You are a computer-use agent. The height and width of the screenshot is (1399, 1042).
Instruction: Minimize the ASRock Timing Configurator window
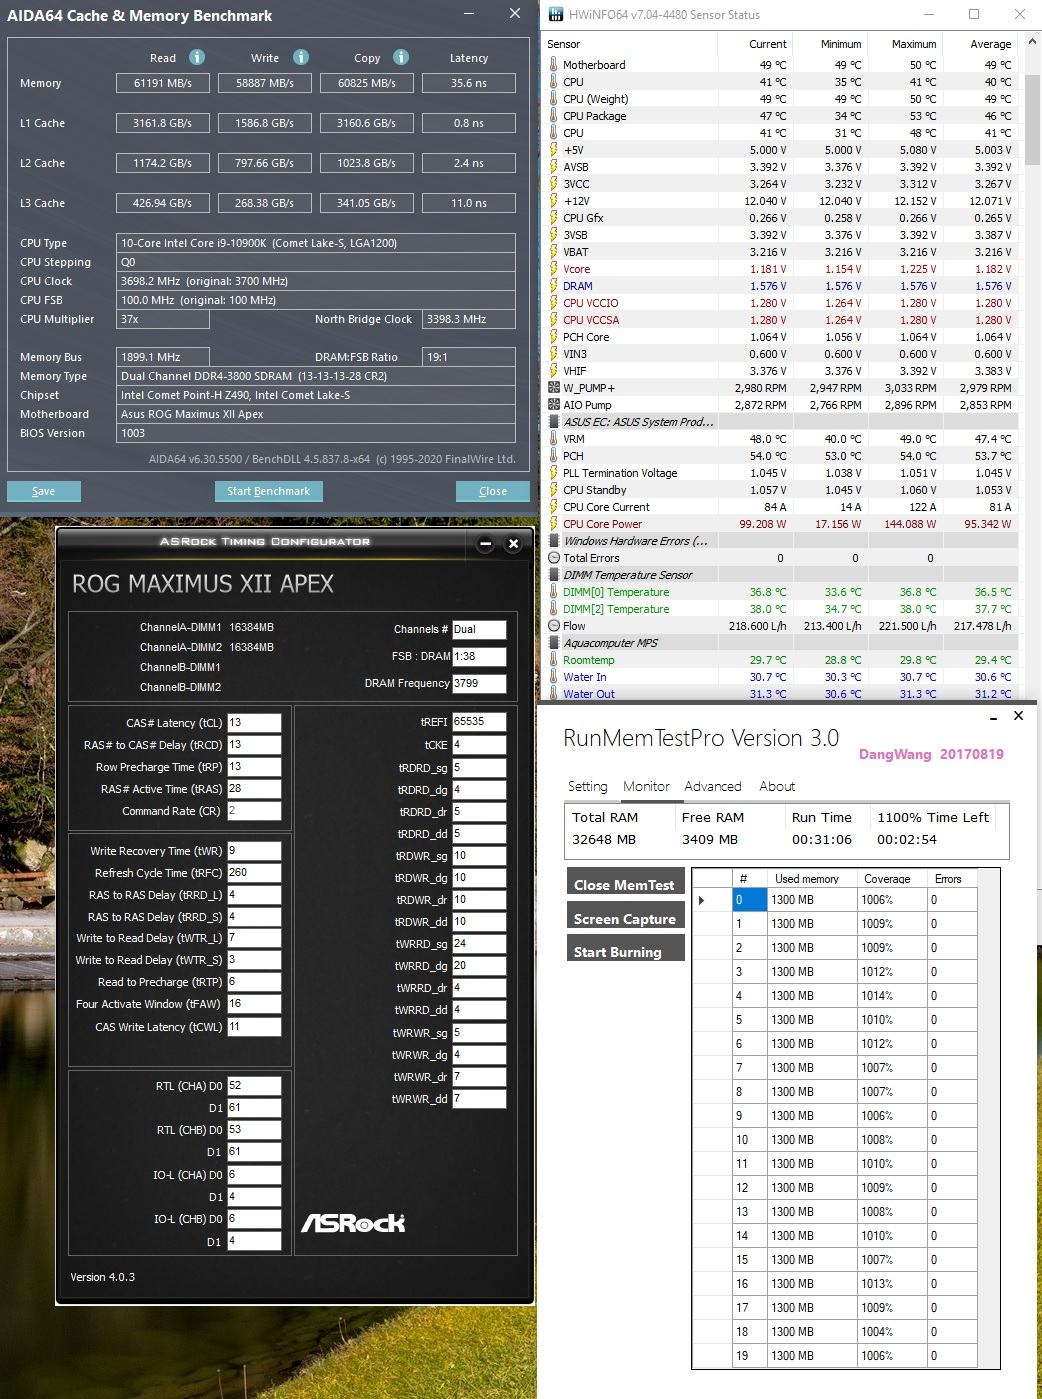485,545
